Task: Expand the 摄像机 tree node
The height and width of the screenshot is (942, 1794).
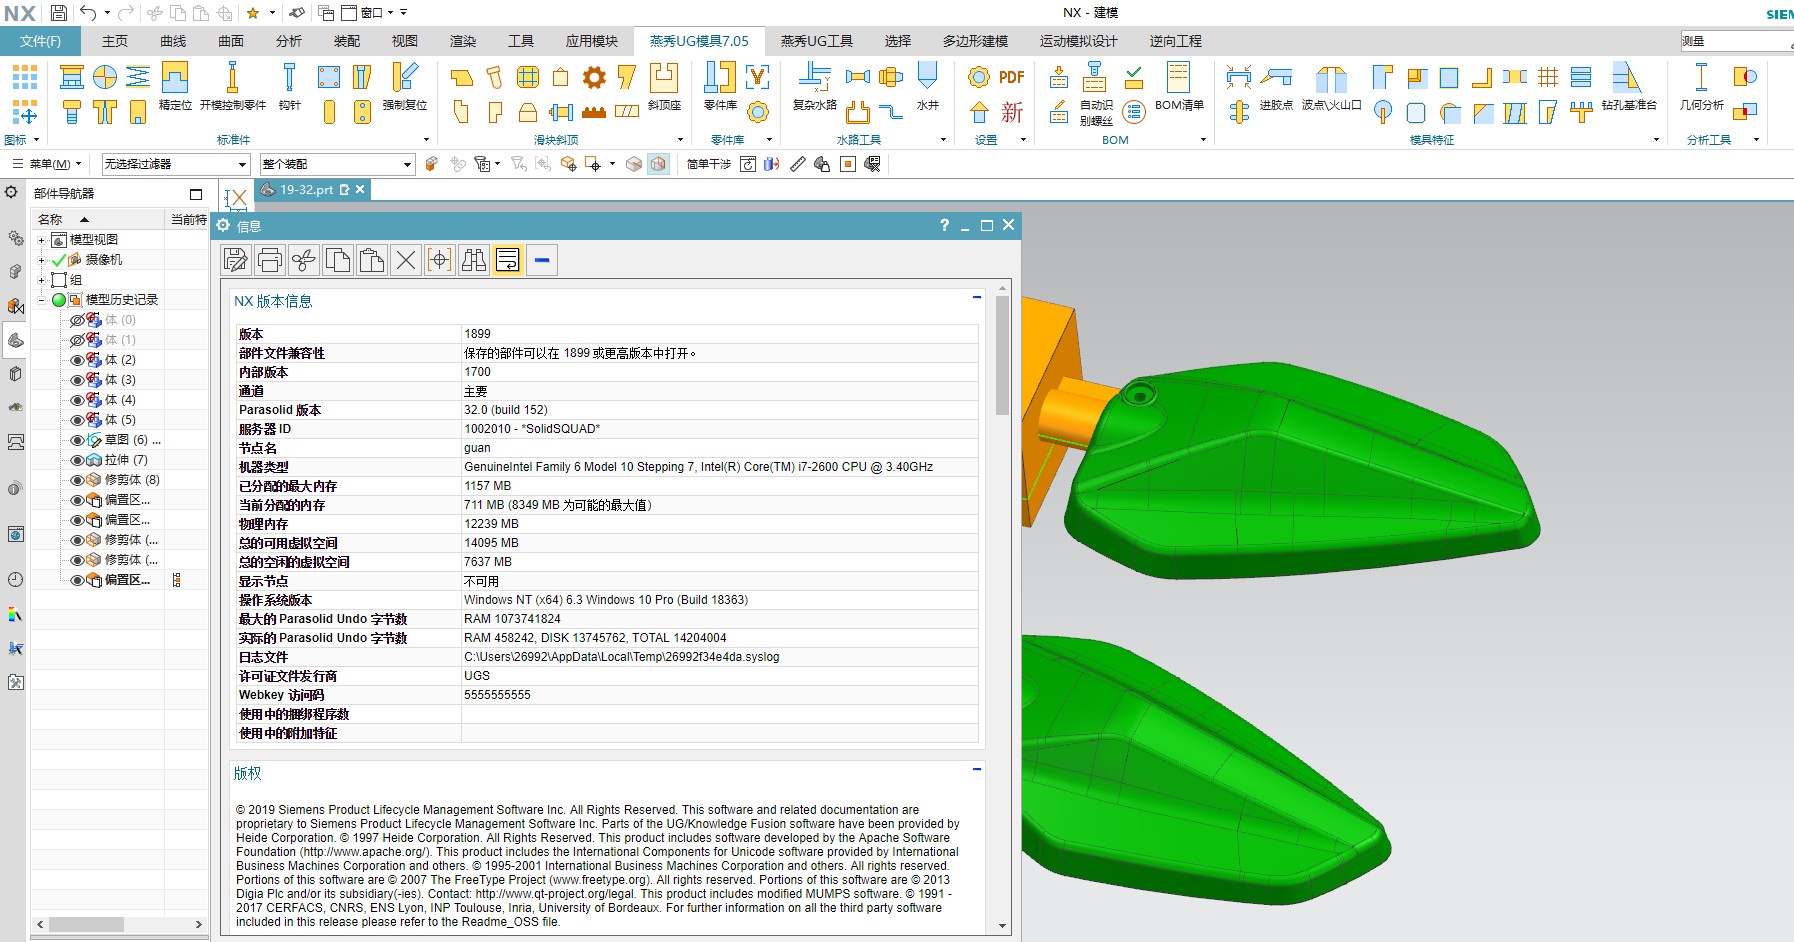Action: click(41, 260)
